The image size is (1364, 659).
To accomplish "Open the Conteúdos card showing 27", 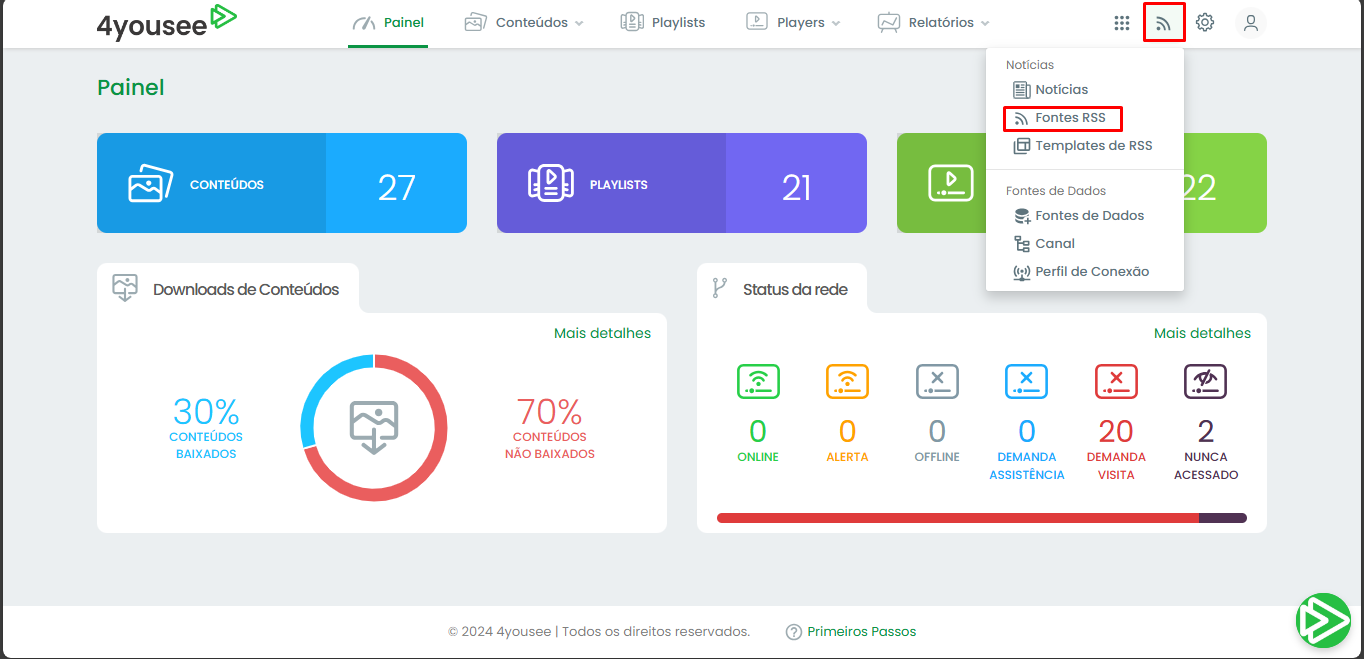I will click(282, 183).
